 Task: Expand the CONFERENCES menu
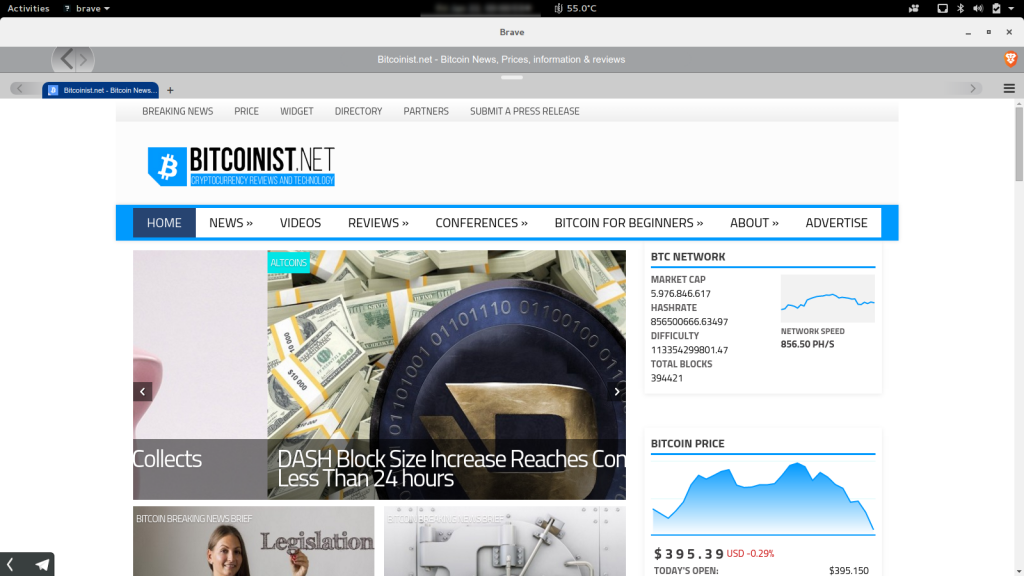tap(481, 223)
